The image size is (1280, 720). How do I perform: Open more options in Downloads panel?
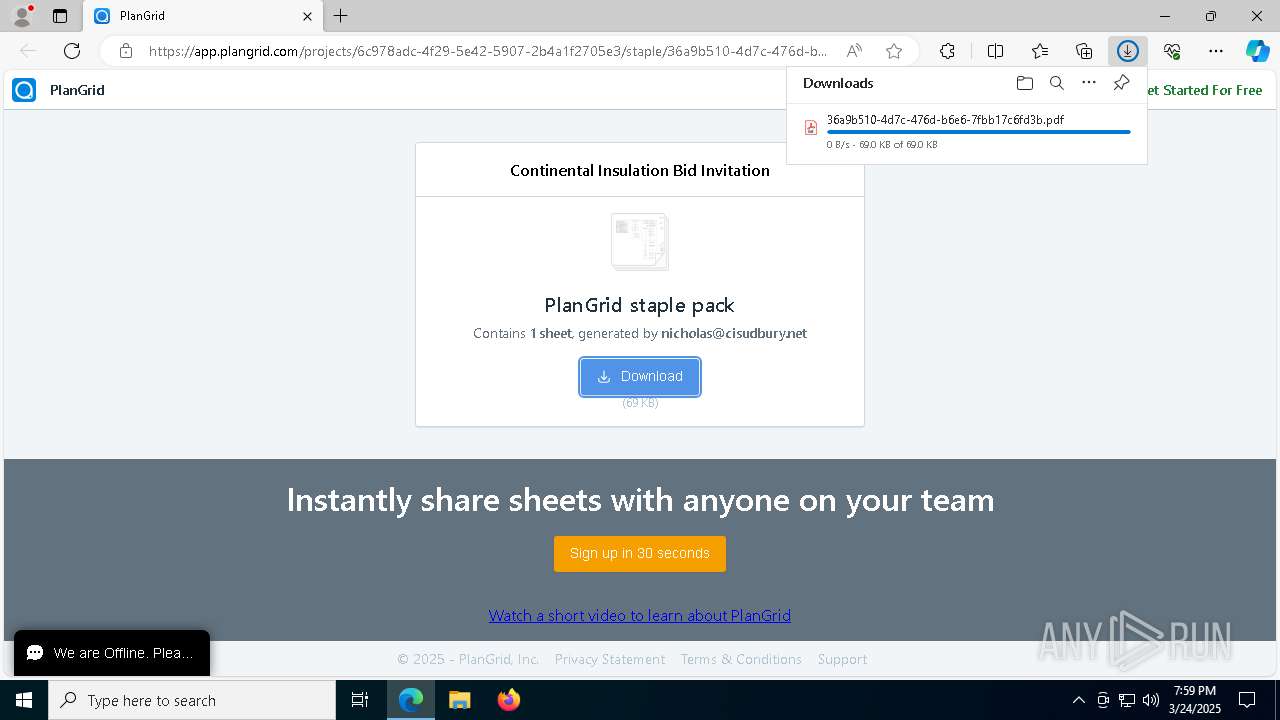click(1089, 83)
